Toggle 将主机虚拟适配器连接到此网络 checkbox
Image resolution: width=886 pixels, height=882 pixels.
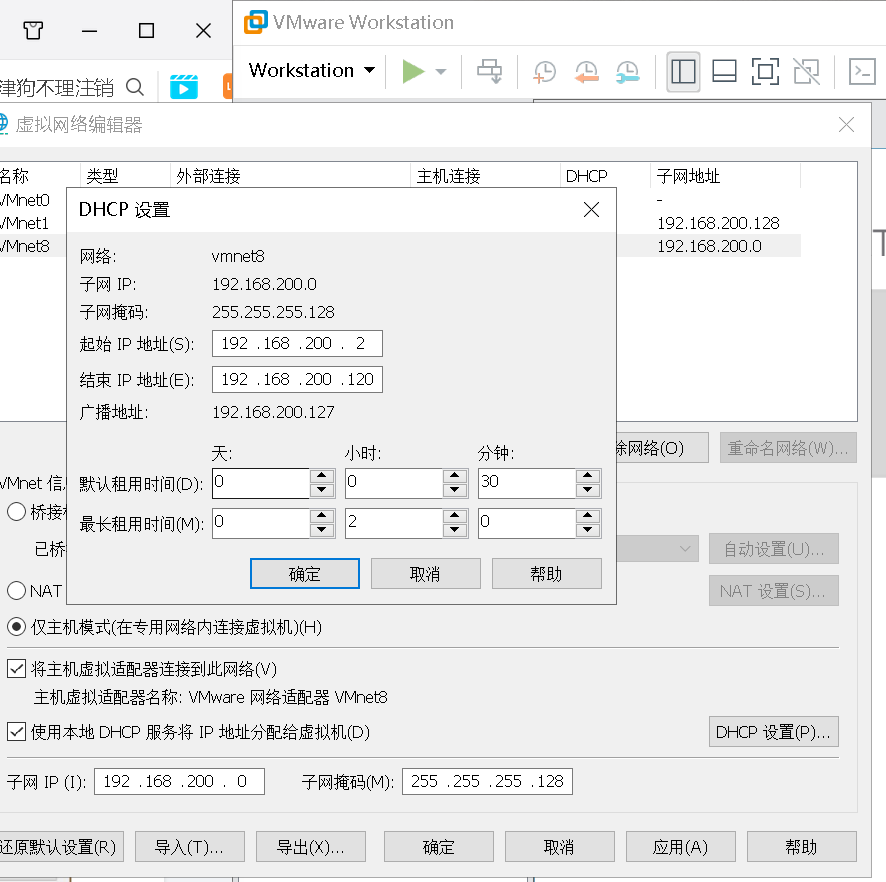tap(16, 669)
